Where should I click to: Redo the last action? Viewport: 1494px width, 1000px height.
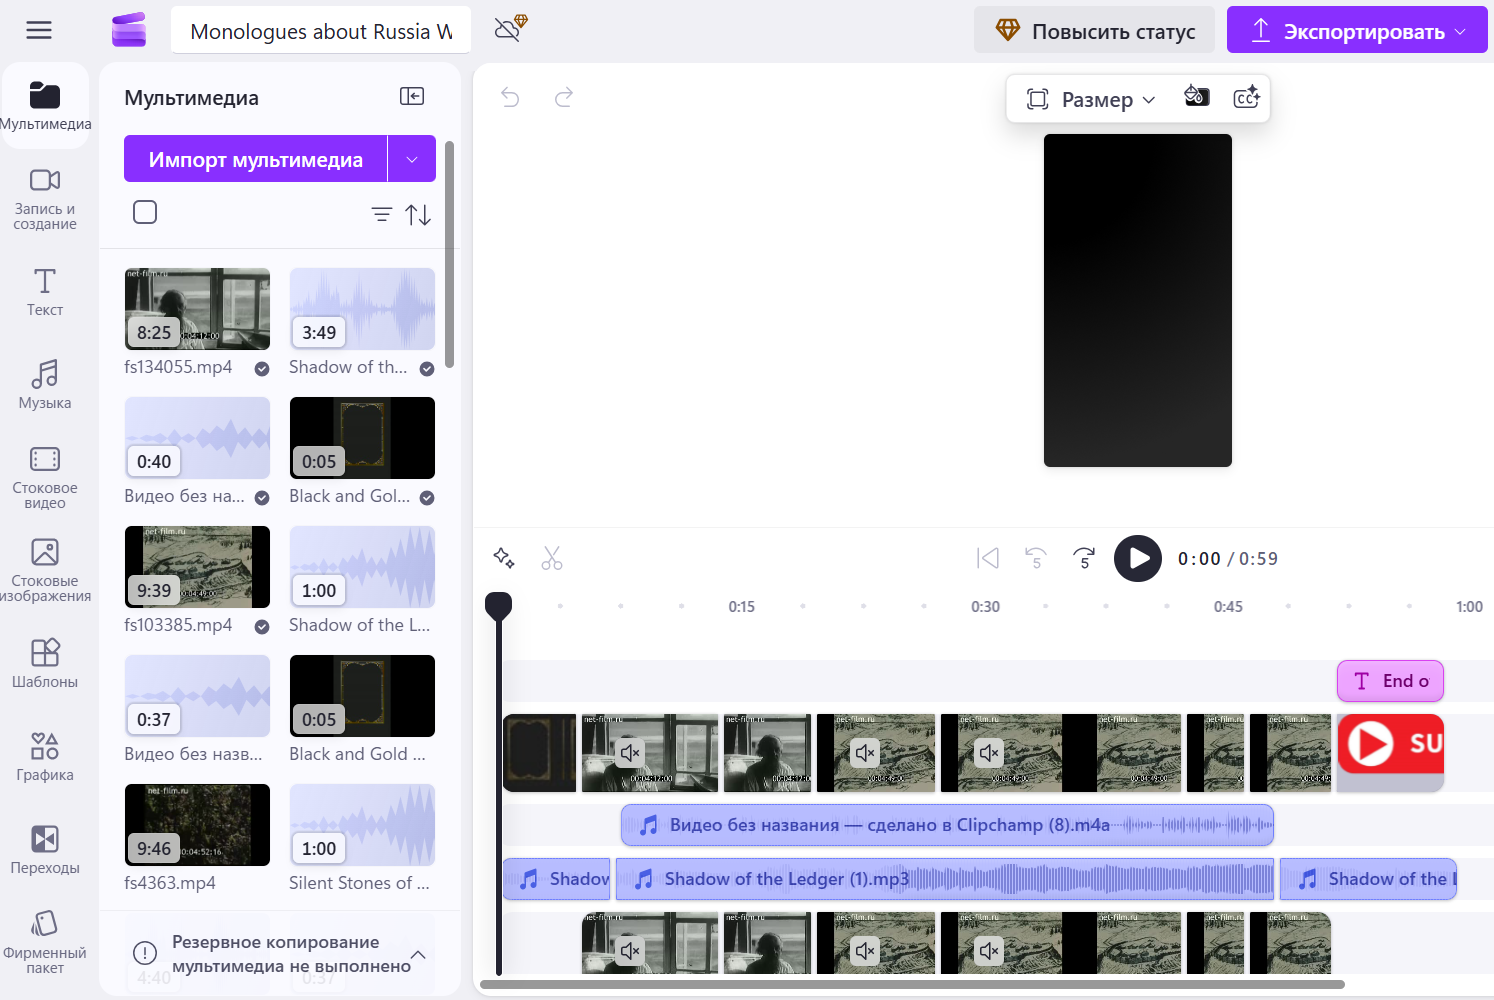(564, 97)
